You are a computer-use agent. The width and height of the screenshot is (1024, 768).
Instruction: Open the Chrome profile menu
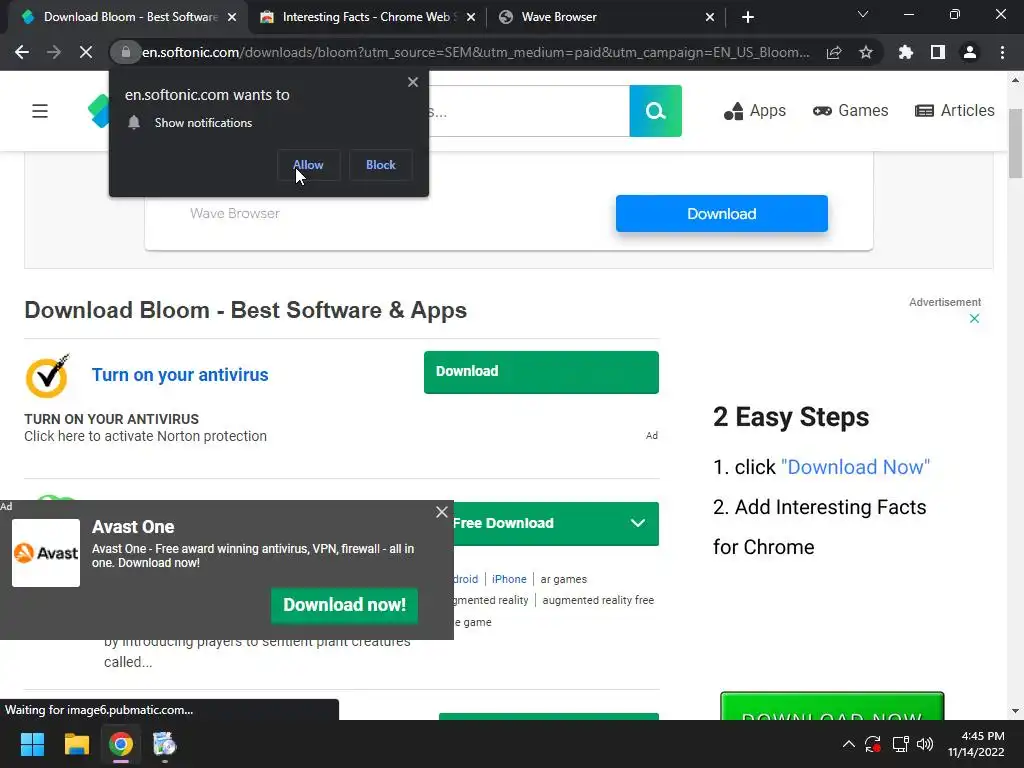pyautogui.click(x=970, y=52)
